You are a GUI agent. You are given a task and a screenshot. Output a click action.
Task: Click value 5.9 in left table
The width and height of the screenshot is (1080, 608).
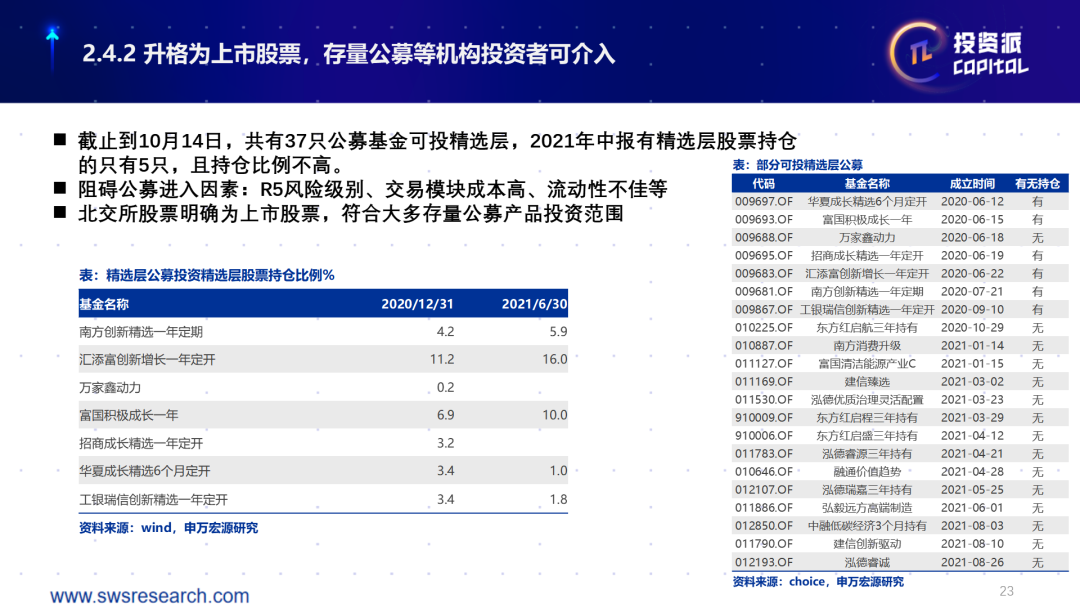click(558, 332)
